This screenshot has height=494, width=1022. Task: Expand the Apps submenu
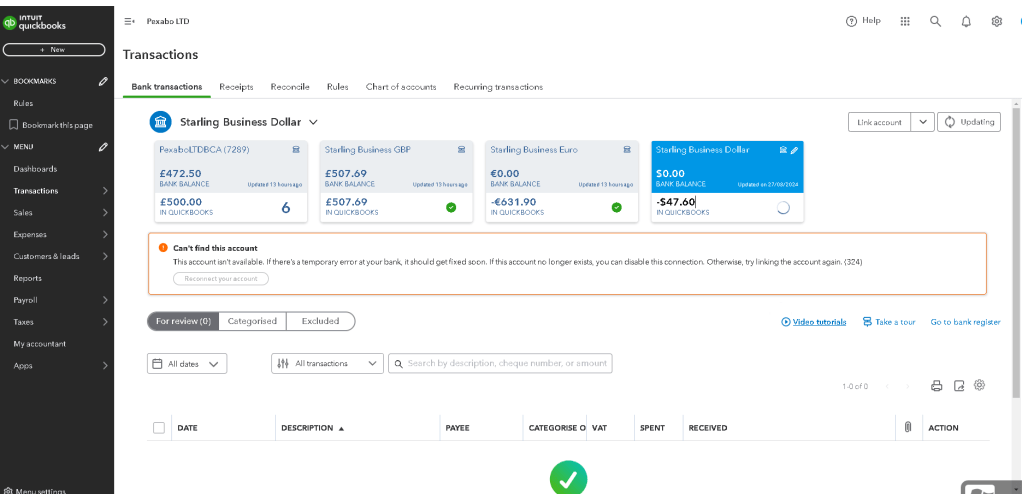(106, 366)
